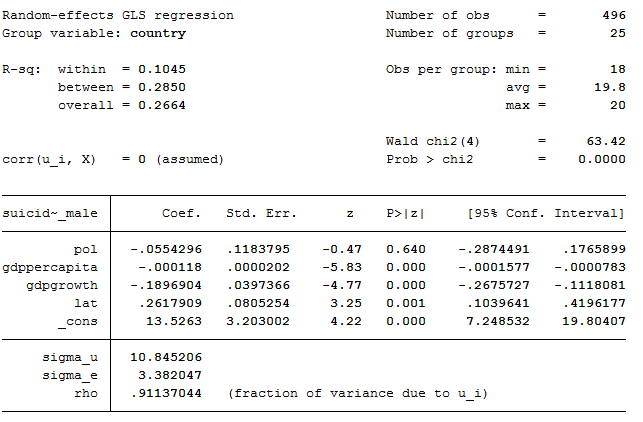Image resolution: width=643 pixels, height=422 pixels.
Task: Select the P>|z| column header
Action: pyautogui.click(x=405, y=213)
